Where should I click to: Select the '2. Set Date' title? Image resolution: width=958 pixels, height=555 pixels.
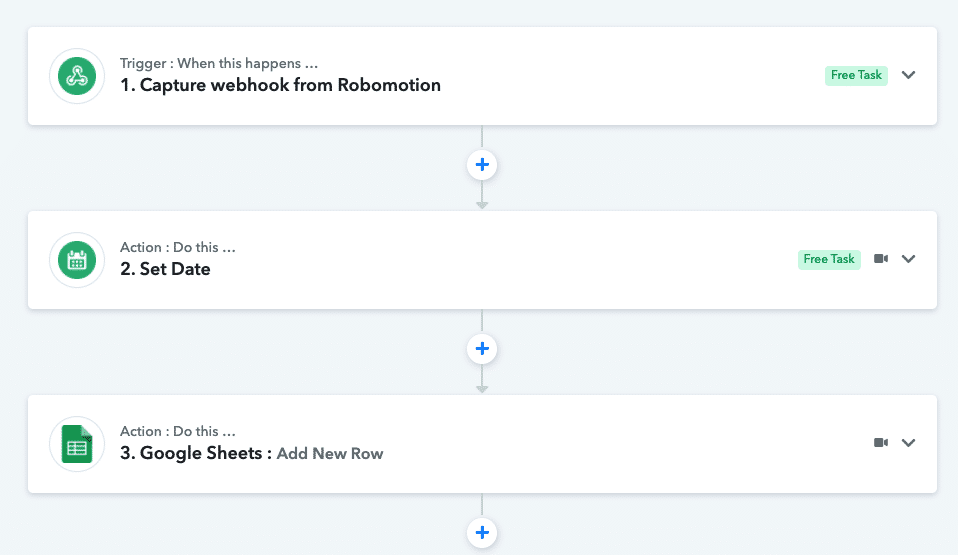pos(165,269)
